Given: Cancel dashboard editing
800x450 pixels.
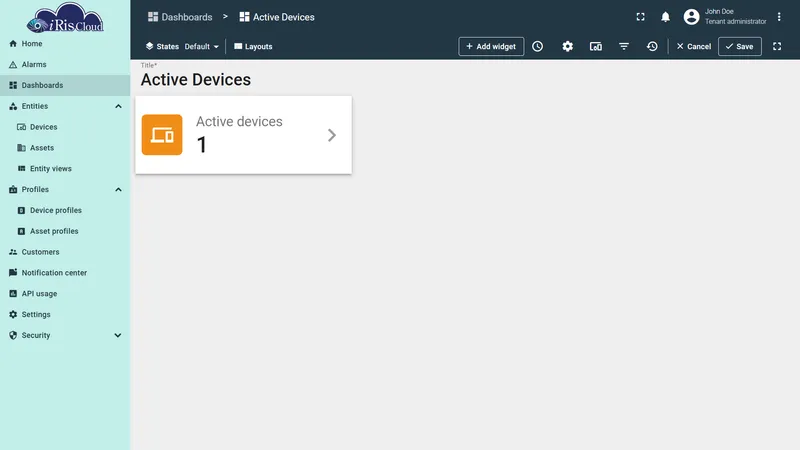Looking at the screenshot, I should pos(693,46).
